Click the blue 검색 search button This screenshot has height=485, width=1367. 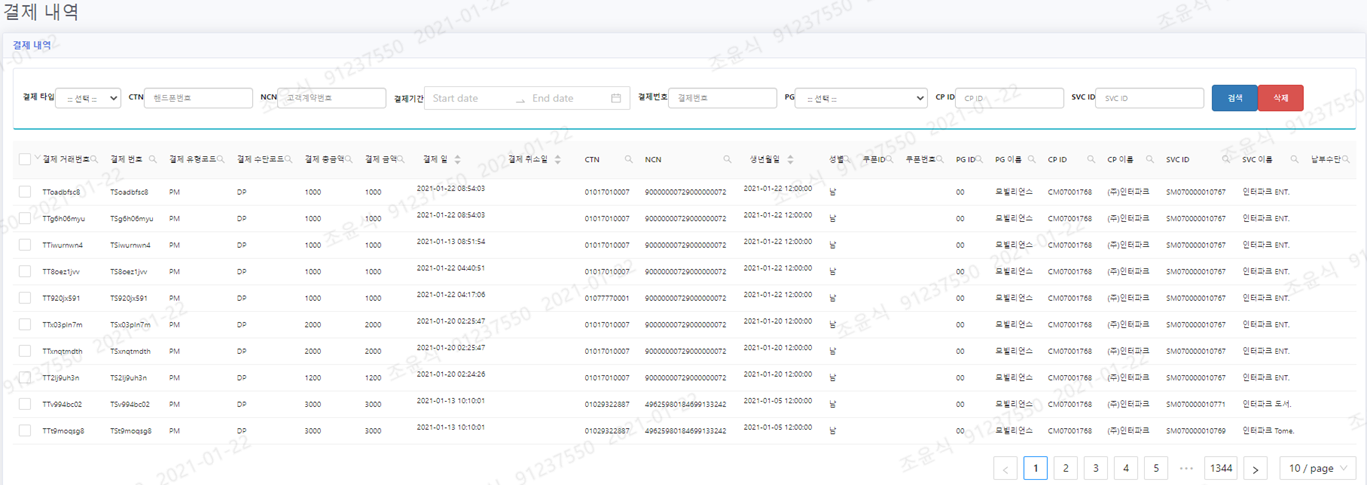click(1235, 98)
